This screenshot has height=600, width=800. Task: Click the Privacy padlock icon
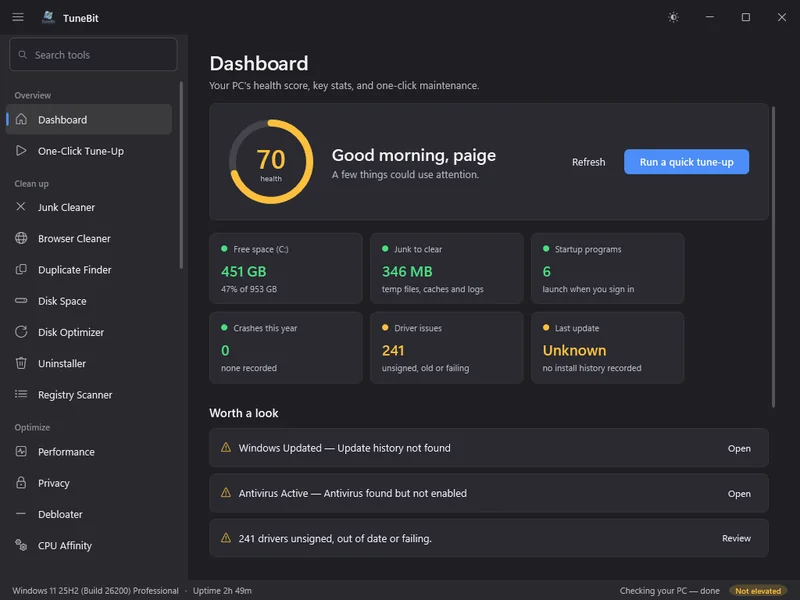21,483
